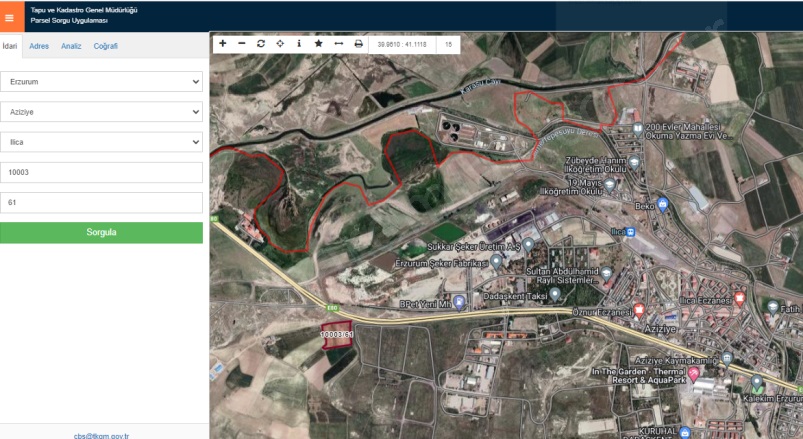Image resolution: width=803 pixels, height=439 pixels.
Task: Select the Coğrafi tab
Action: click(x=106, y=46)
